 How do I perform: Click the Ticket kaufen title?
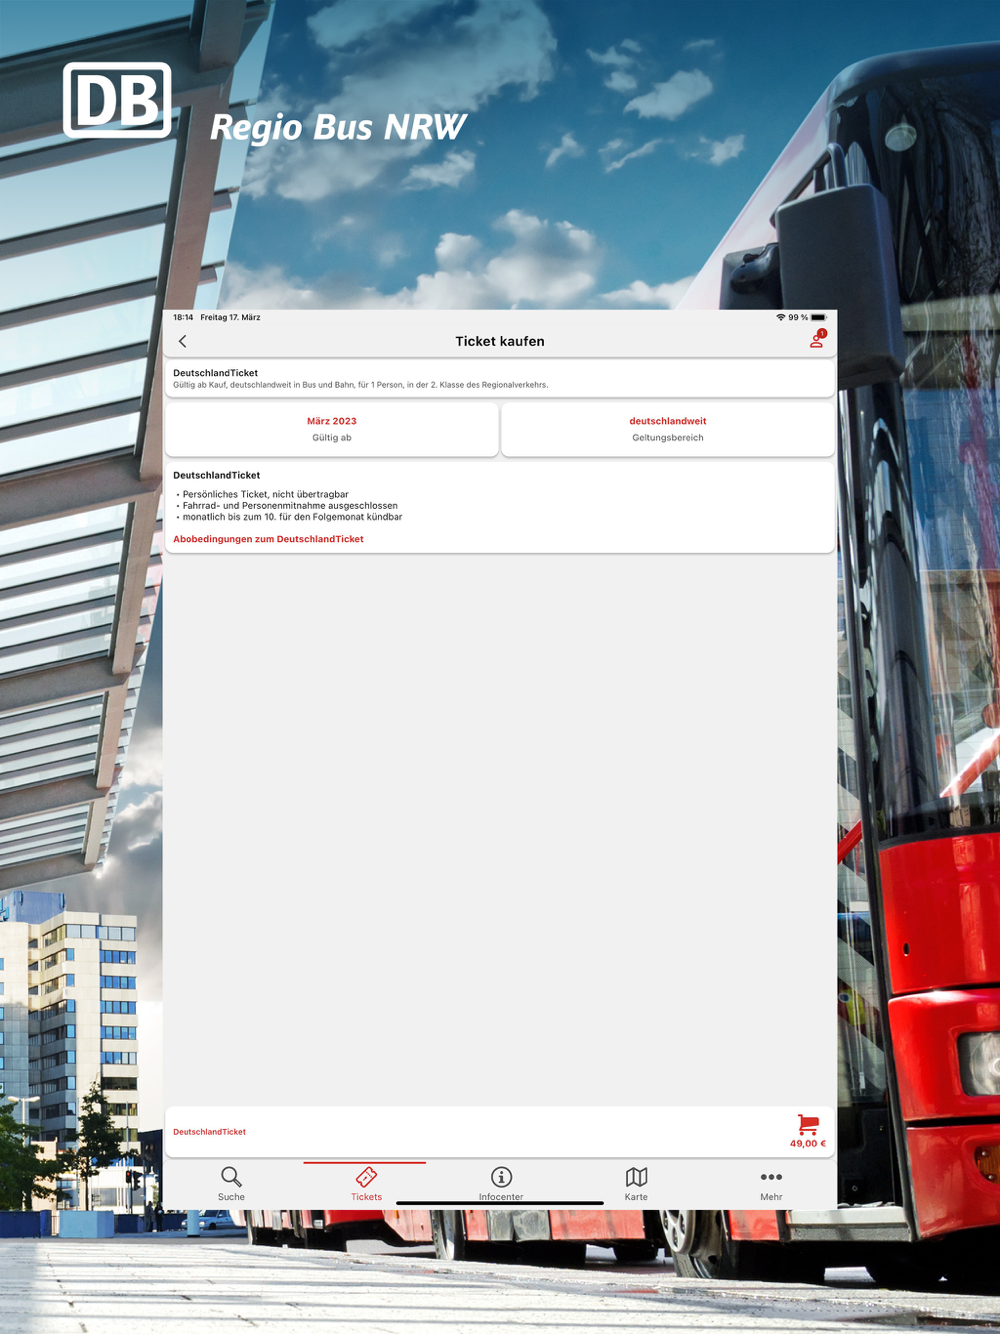(500, 341)
